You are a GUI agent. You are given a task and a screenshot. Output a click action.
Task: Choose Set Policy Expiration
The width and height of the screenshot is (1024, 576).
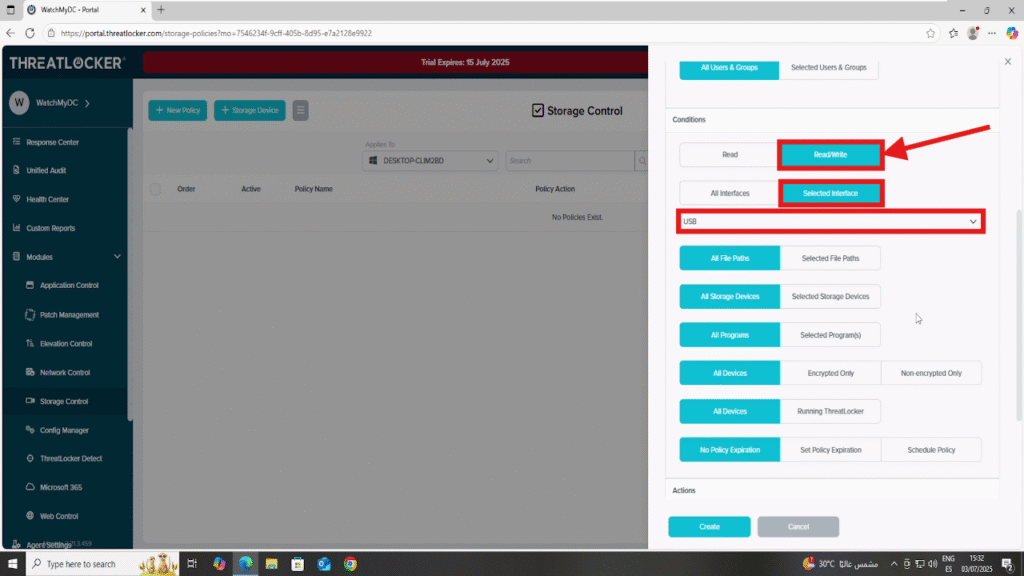tap(830, 450)
